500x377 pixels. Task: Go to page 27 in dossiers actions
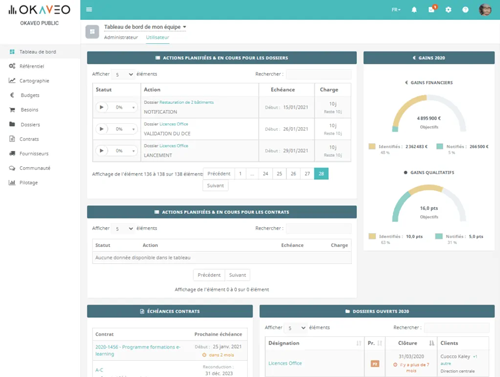coord(307,174)
